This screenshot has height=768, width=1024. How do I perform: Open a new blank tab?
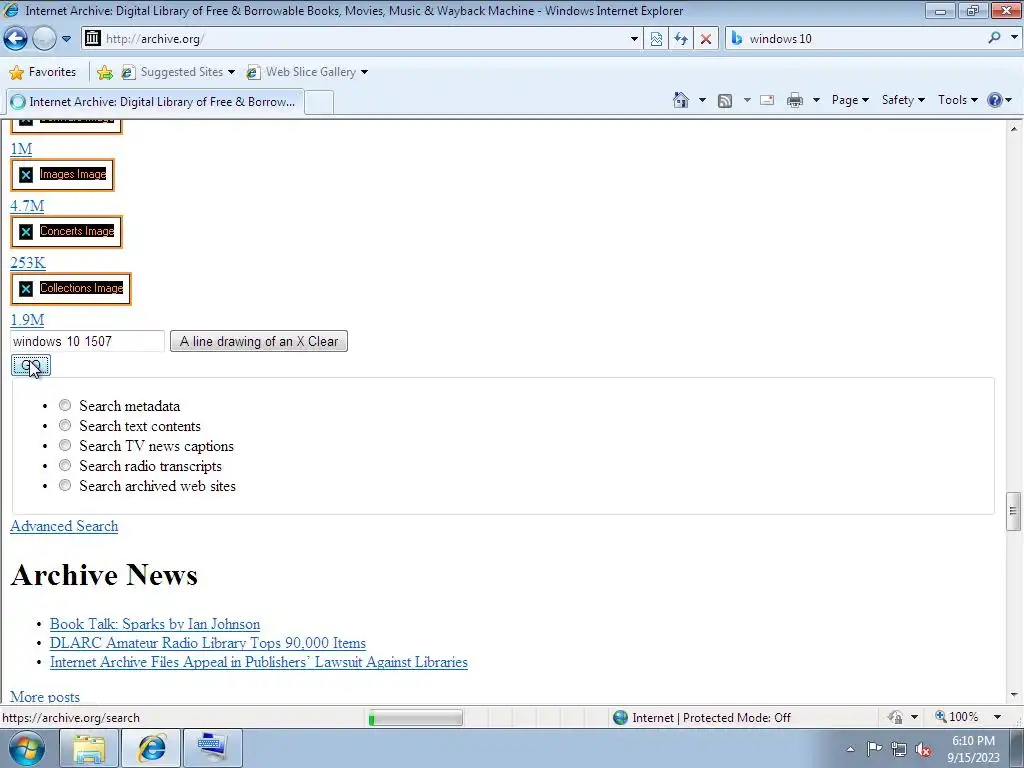pyautogui.click(x=319, y=103)
